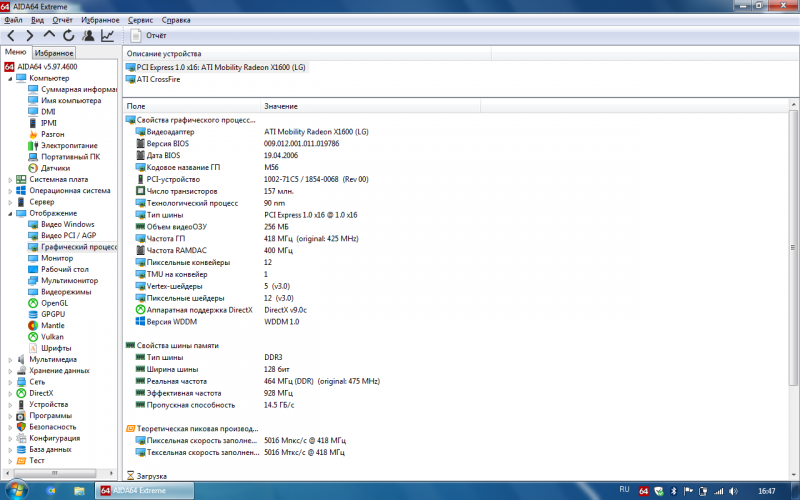
Task: Expand the Системная плата node
Action: (10, 180)
